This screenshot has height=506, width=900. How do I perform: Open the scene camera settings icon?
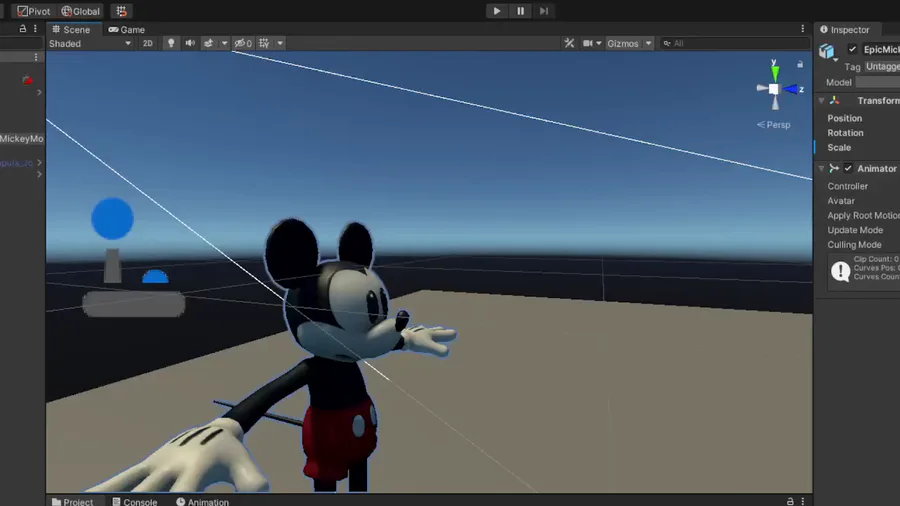pyautogui.click(x=588, y=44)
